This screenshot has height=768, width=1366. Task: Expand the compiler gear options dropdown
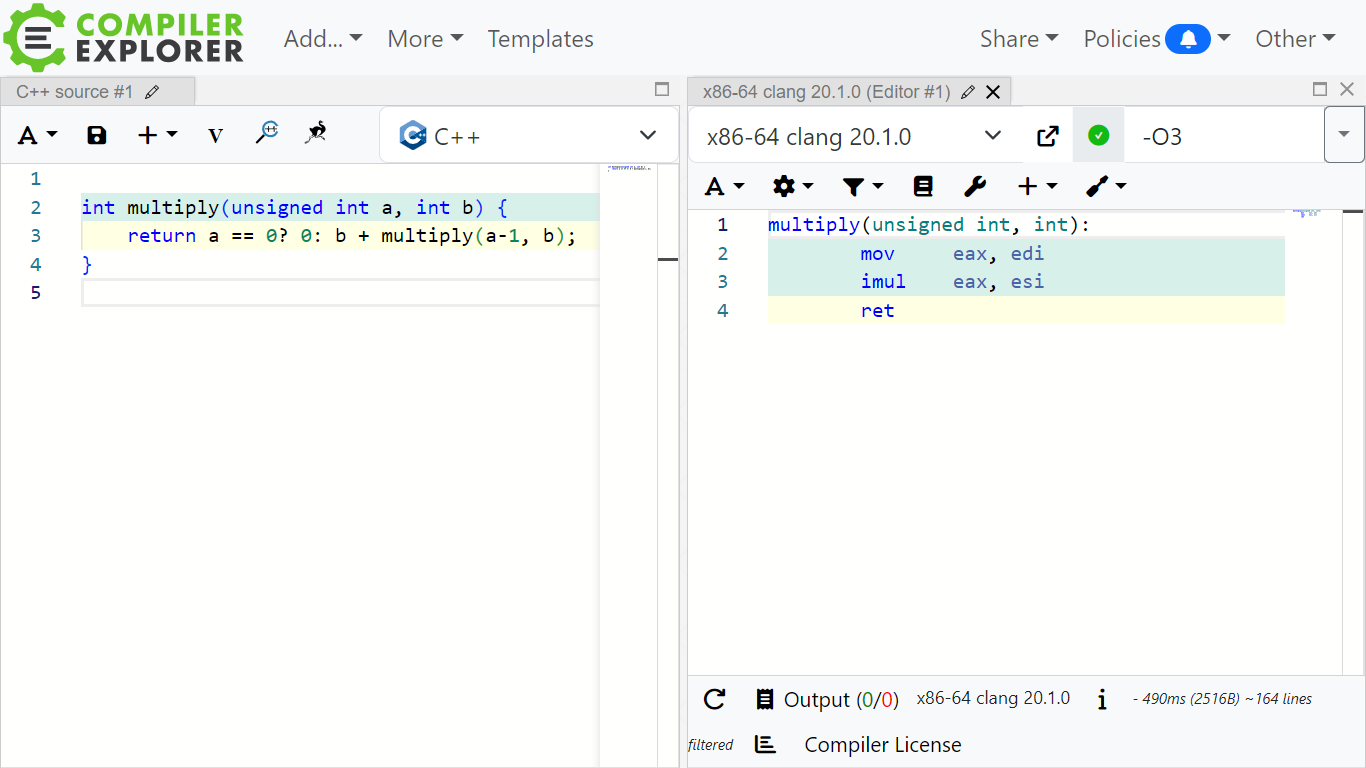pyautogui.click(x=793, y=186)
